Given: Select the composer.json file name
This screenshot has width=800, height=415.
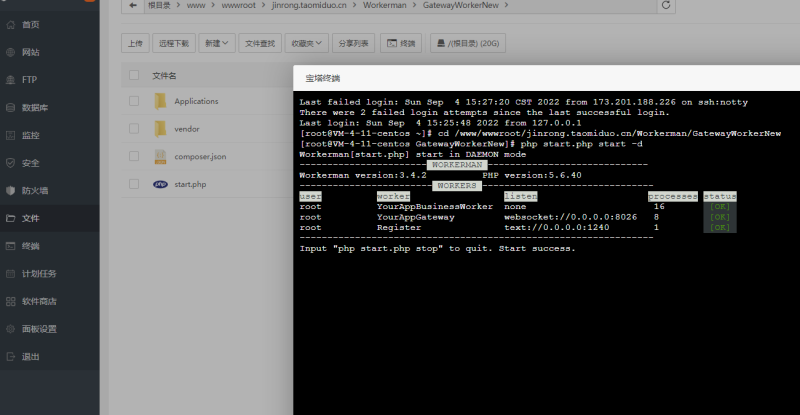Looking at the screenshot, I should coord(200,157).
